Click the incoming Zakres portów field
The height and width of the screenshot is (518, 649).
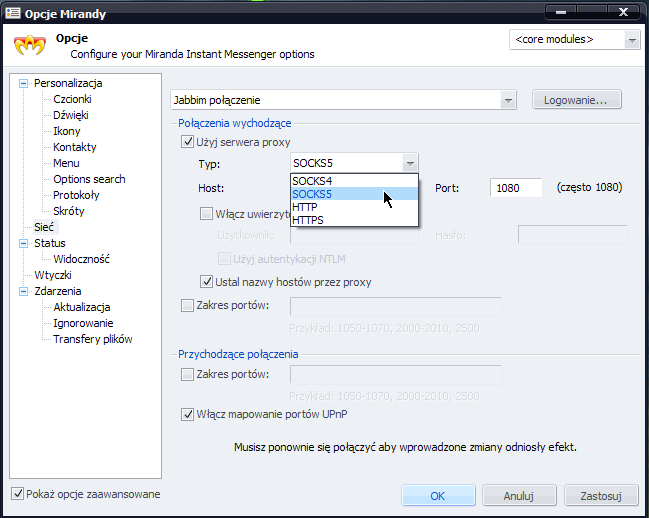(x=396, y=375)
